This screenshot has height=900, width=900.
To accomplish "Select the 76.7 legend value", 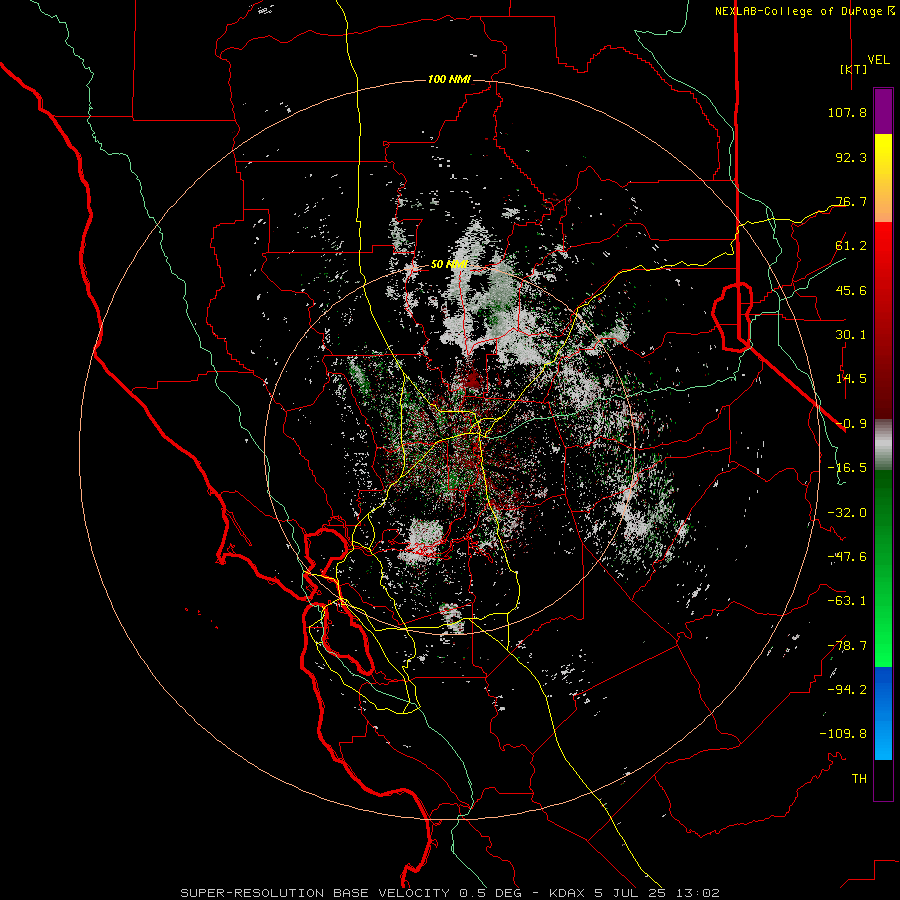I will coord(851,201).
